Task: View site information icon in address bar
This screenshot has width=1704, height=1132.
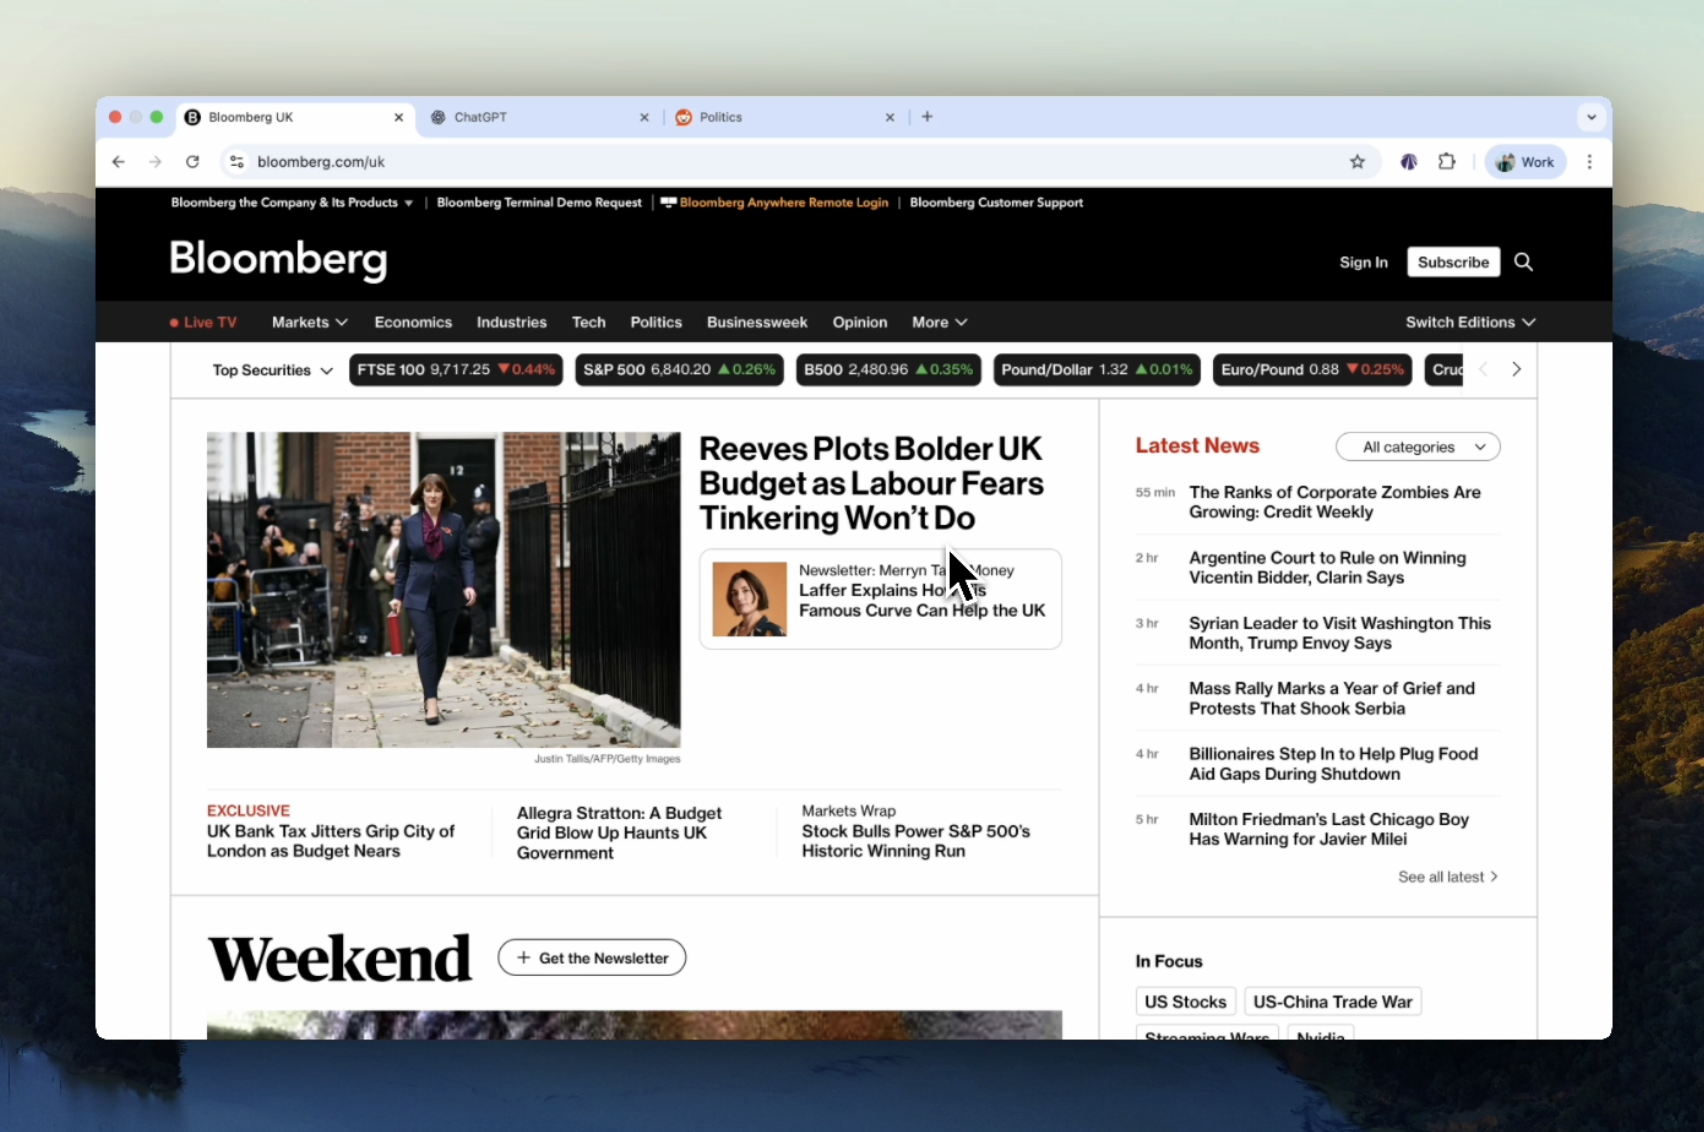Action: (237, 162)
